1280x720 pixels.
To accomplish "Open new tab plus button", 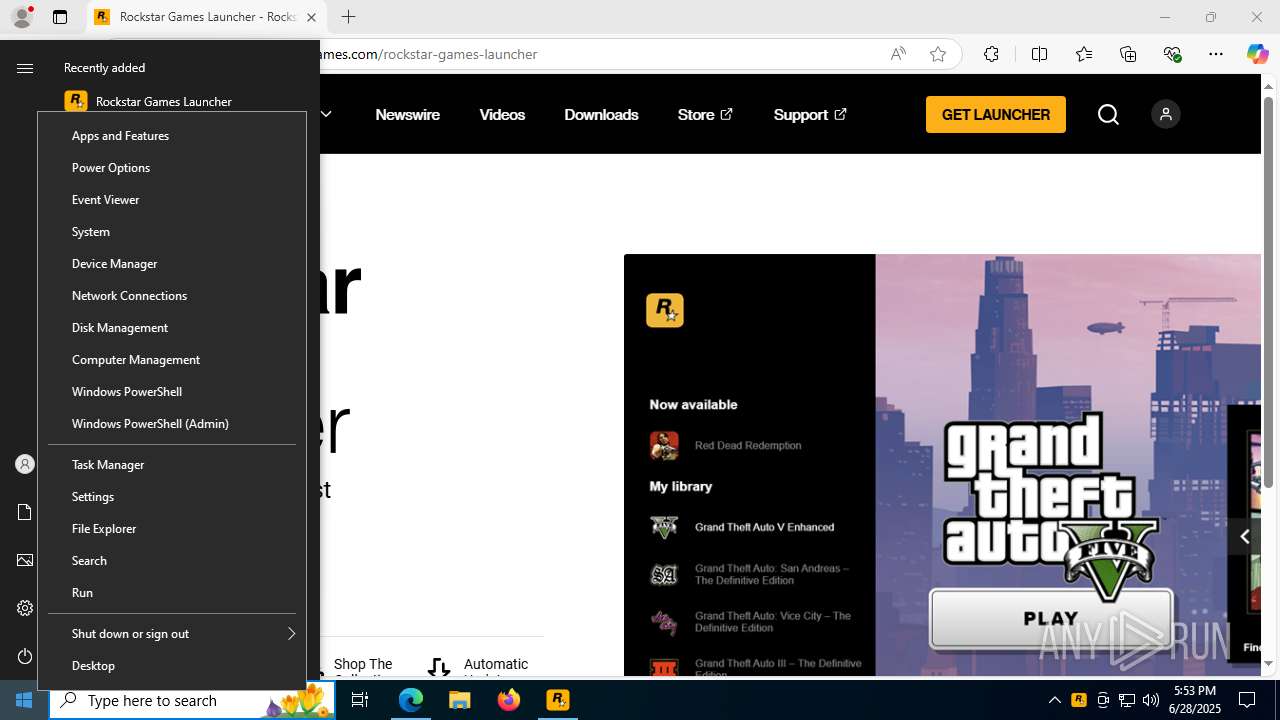I will coord(348,17).
